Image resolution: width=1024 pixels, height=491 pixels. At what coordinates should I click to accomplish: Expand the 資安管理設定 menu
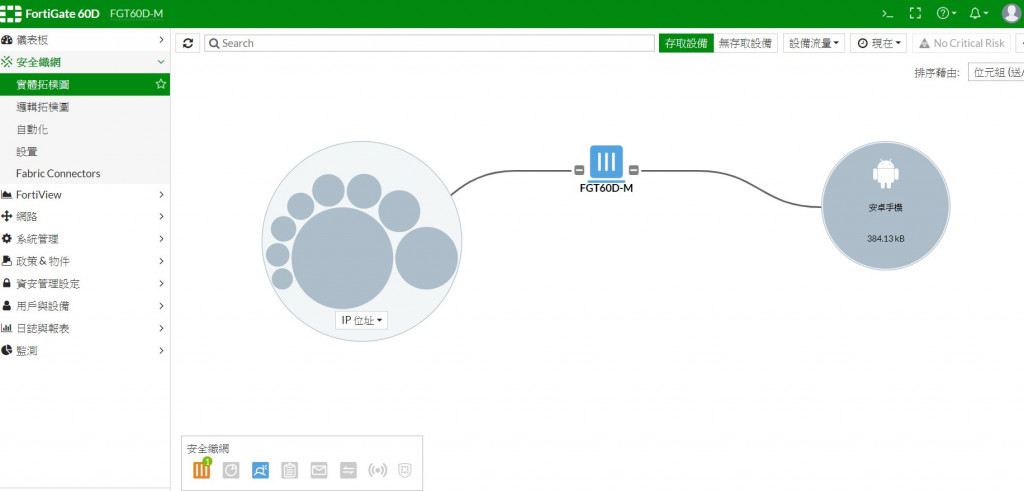click(x=85, y=283)
